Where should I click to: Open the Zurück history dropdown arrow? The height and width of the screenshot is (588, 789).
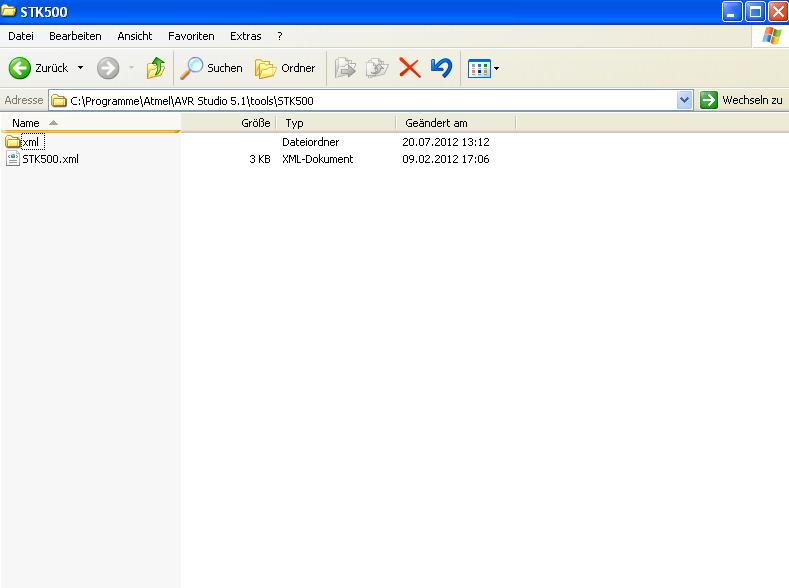click(x=81, y=68)
